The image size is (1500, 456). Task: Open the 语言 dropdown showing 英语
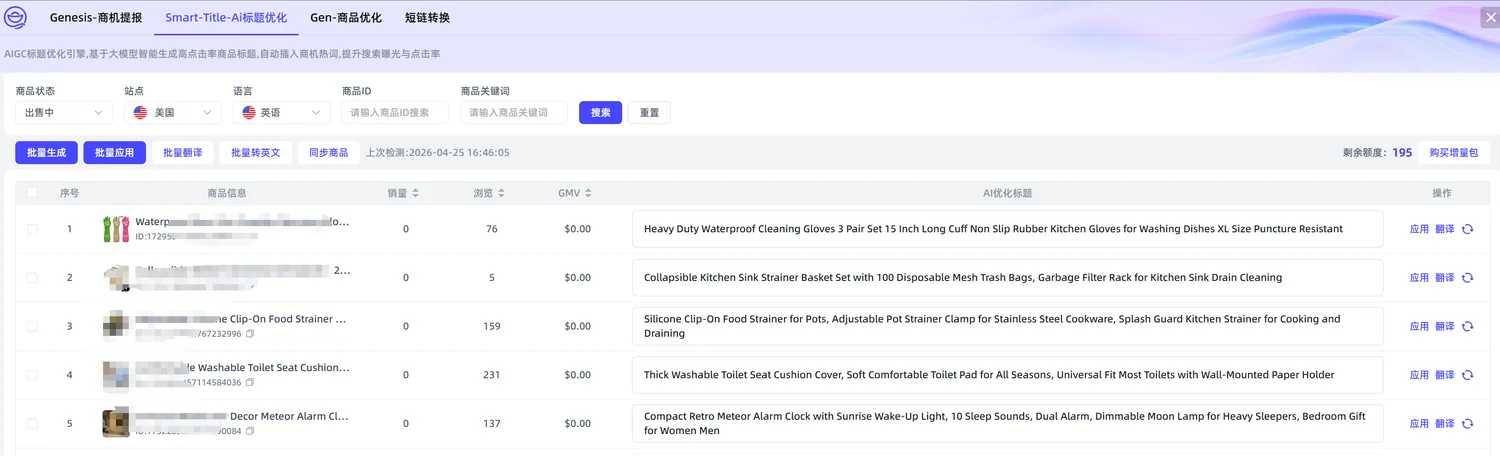point(281,113)
